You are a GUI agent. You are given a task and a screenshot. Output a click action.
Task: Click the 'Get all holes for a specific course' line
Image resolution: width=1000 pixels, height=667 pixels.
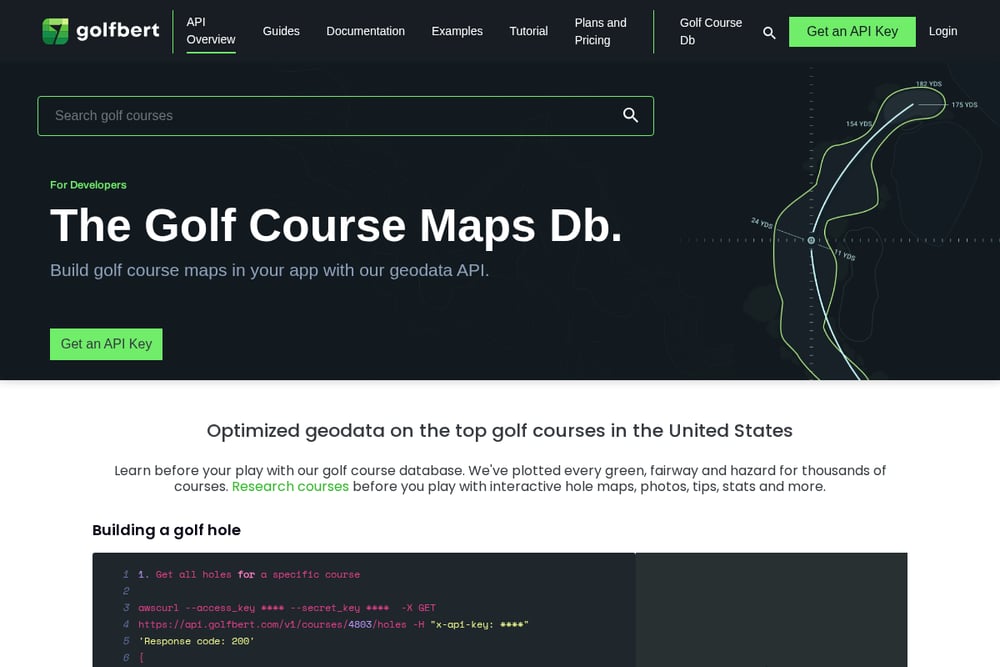pos(249,575)
